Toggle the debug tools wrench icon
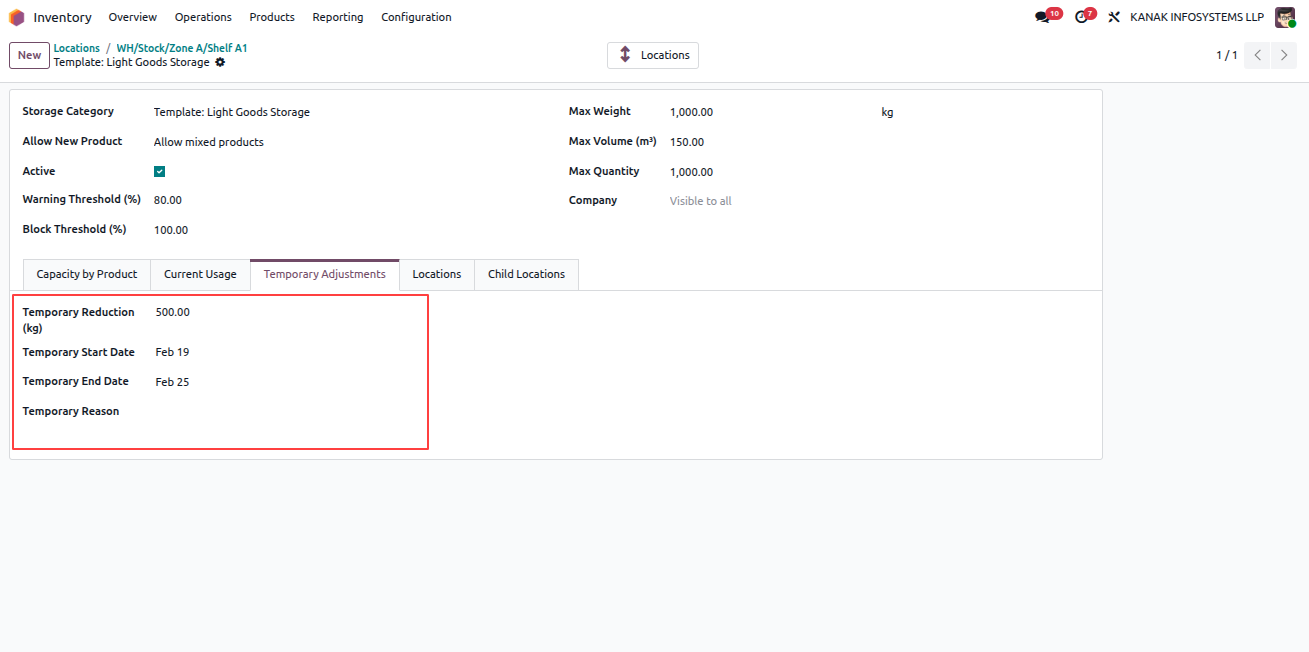 (x=1114, y=17)
